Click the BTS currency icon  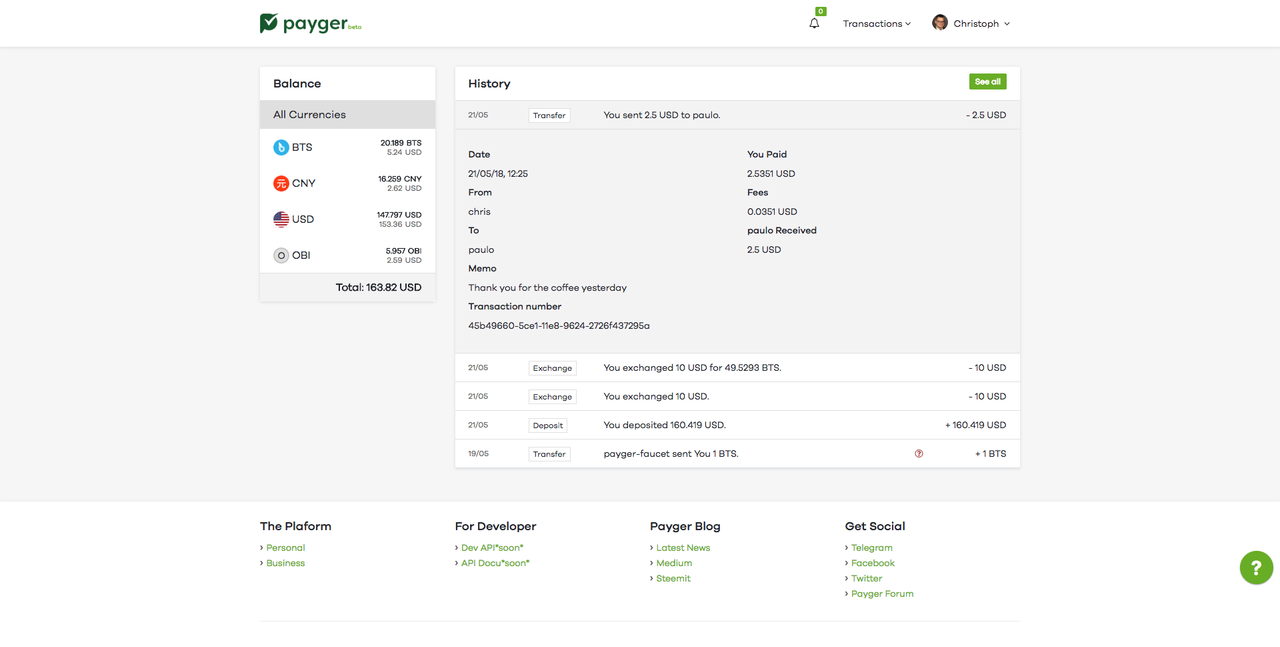pos(281,147)
